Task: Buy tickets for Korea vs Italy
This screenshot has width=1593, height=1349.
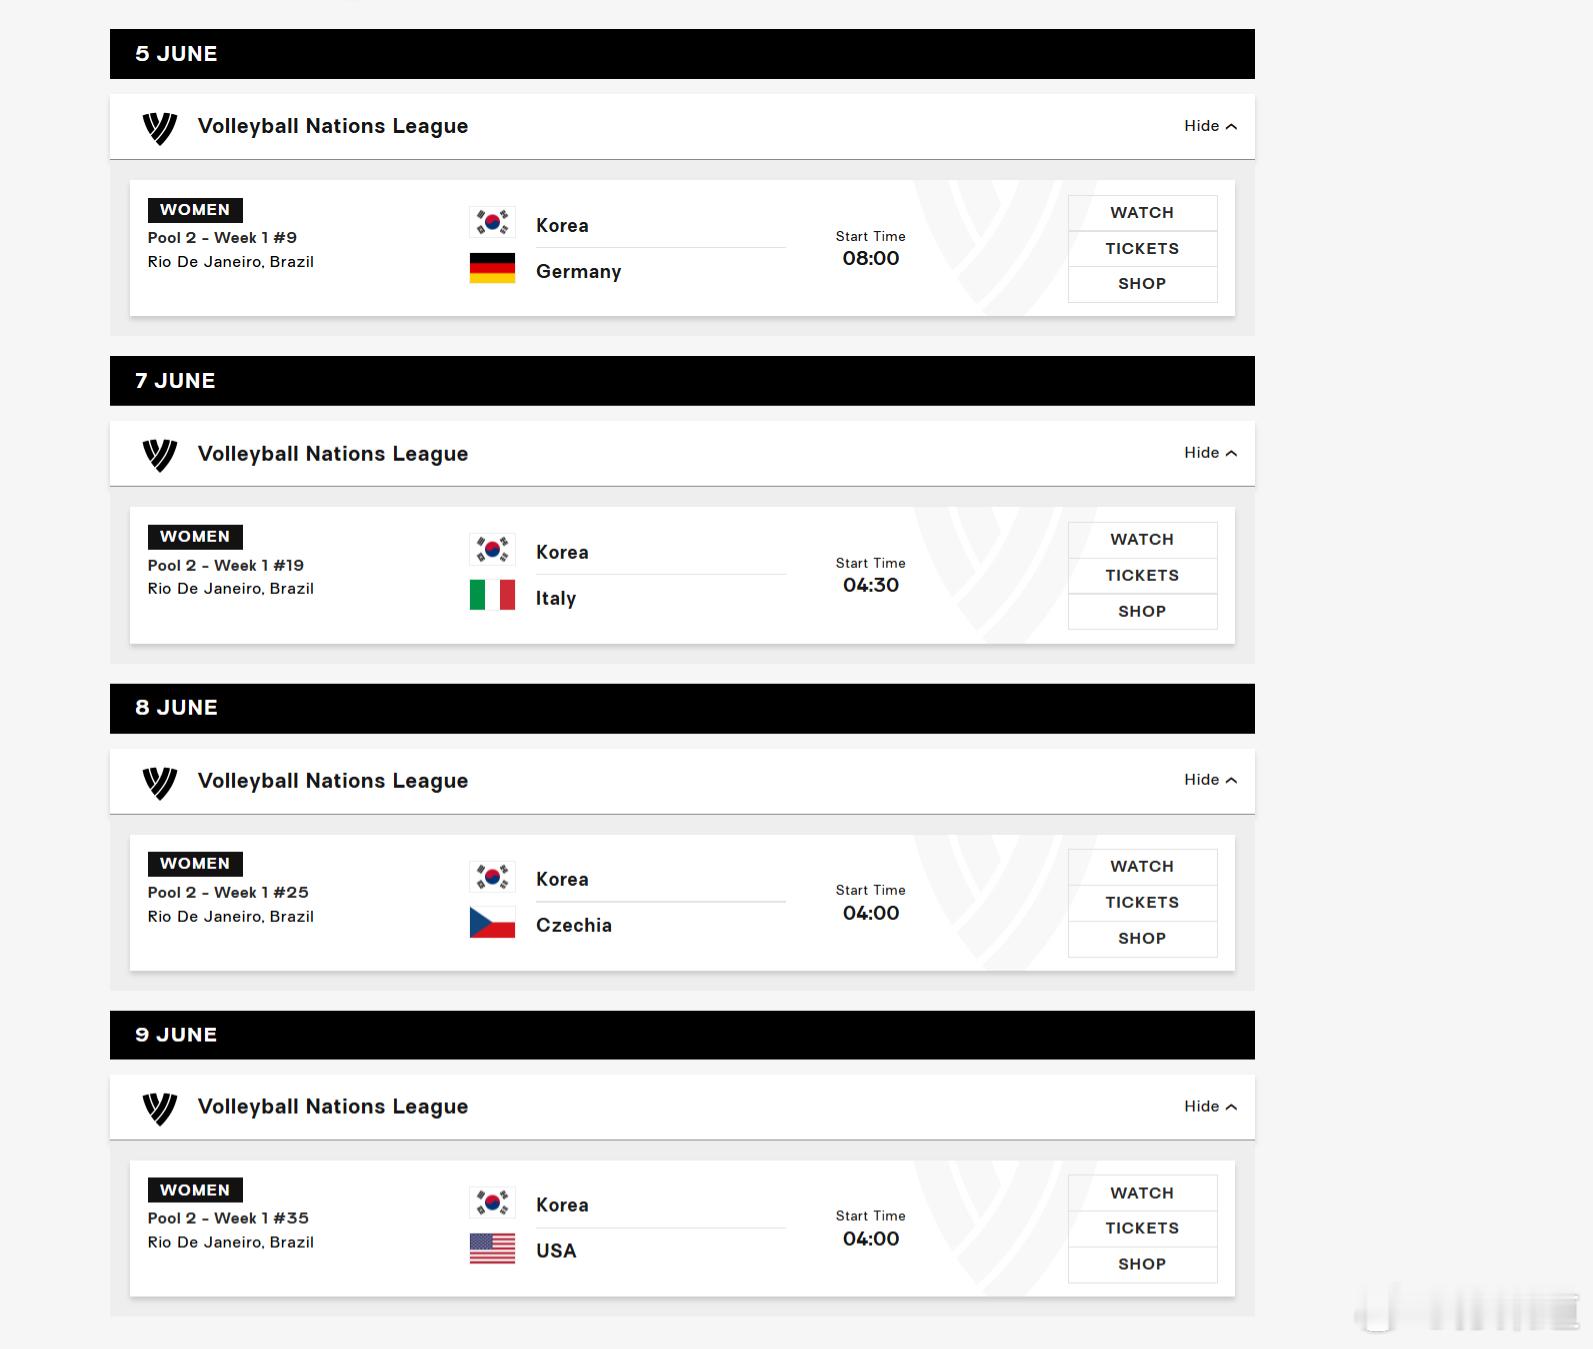Action: click(1142, 576)
